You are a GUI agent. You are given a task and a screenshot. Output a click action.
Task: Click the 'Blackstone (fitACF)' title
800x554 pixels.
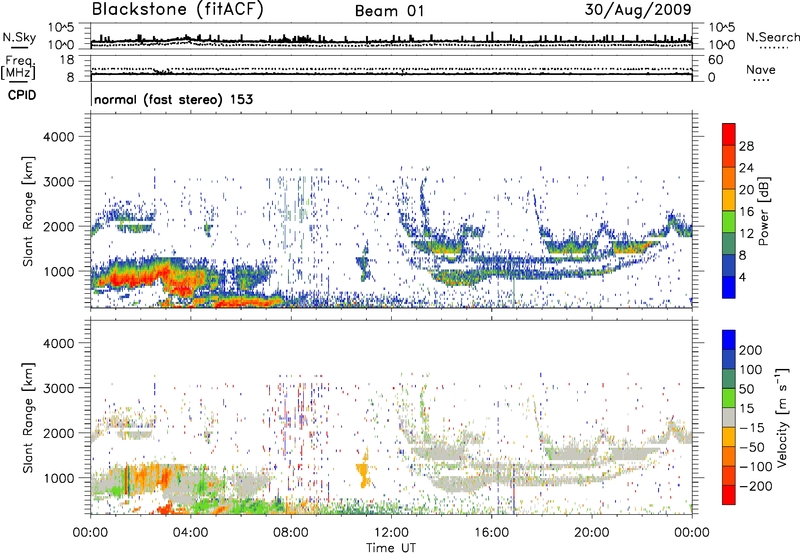click(178, 9)
